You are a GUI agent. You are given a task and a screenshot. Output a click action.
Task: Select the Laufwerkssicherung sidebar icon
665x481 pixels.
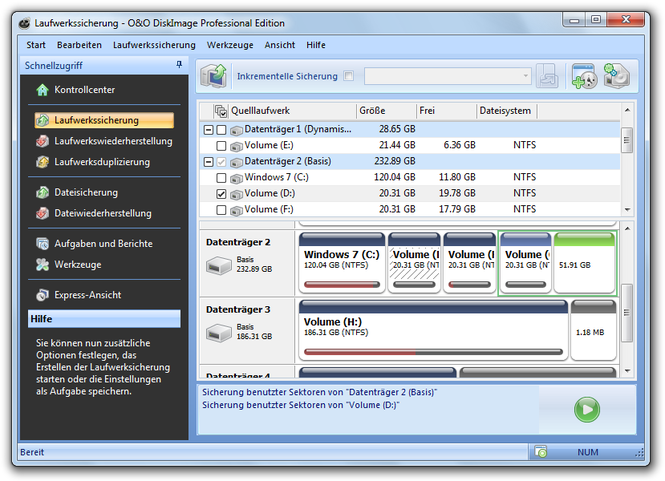pyautogui.click(x=42, y=120)
